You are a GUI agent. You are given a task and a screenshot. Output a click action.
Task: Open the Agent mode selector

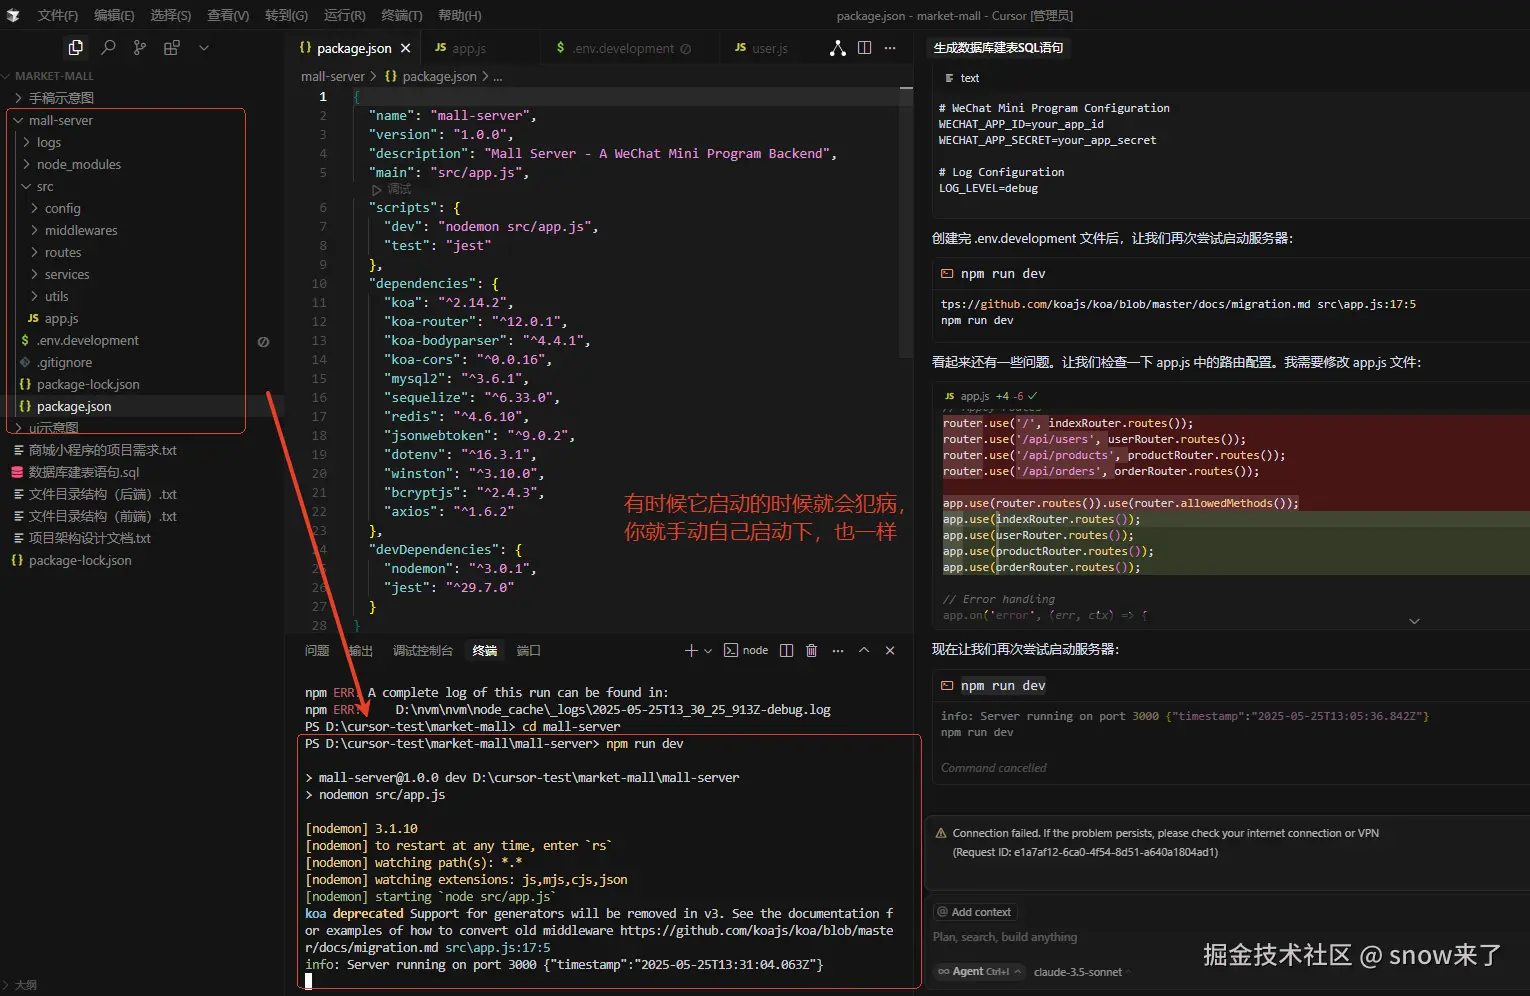pos(980,972)
